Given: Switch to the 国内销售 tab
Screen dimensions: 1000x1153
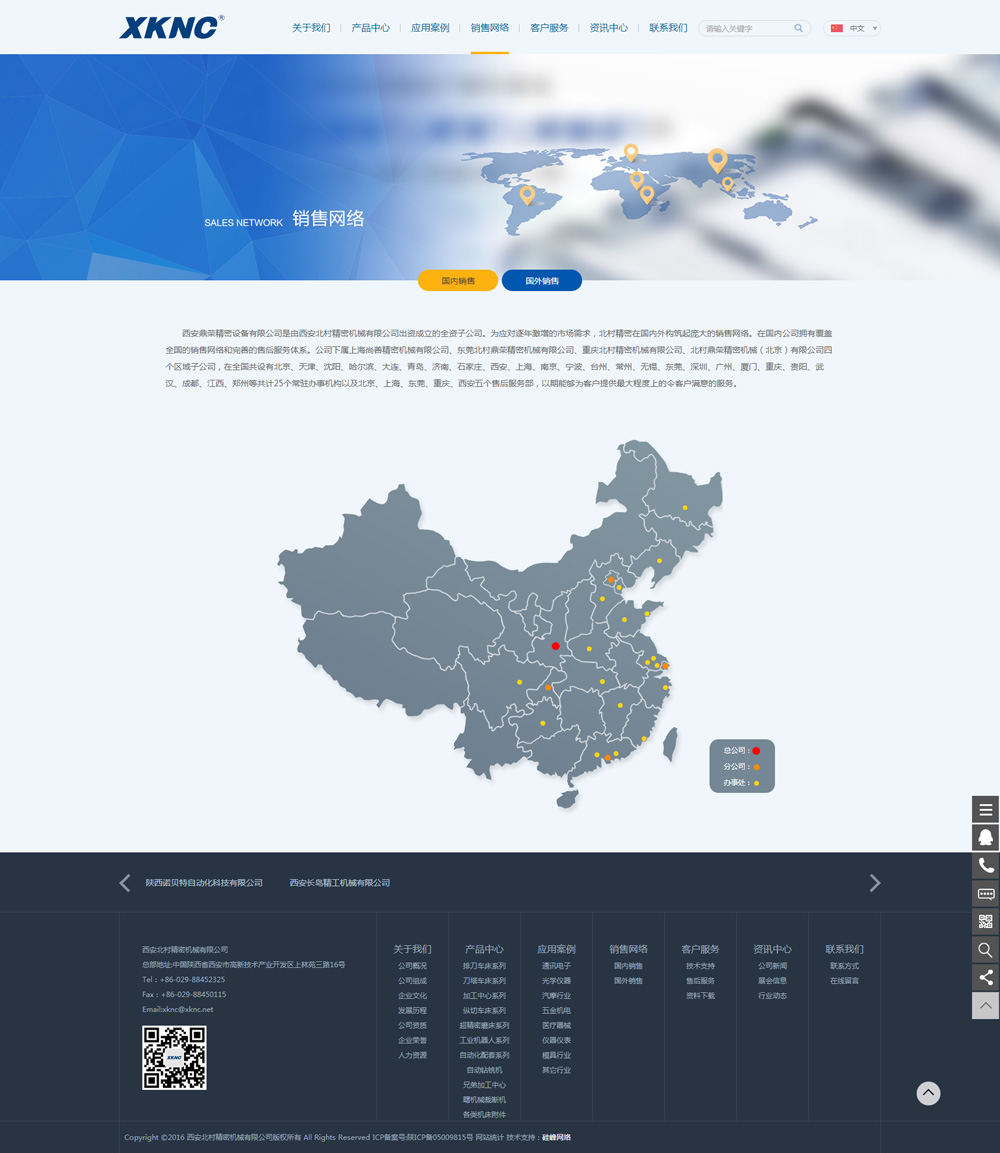Looking at the screenshot, I should tap(458, 281).
